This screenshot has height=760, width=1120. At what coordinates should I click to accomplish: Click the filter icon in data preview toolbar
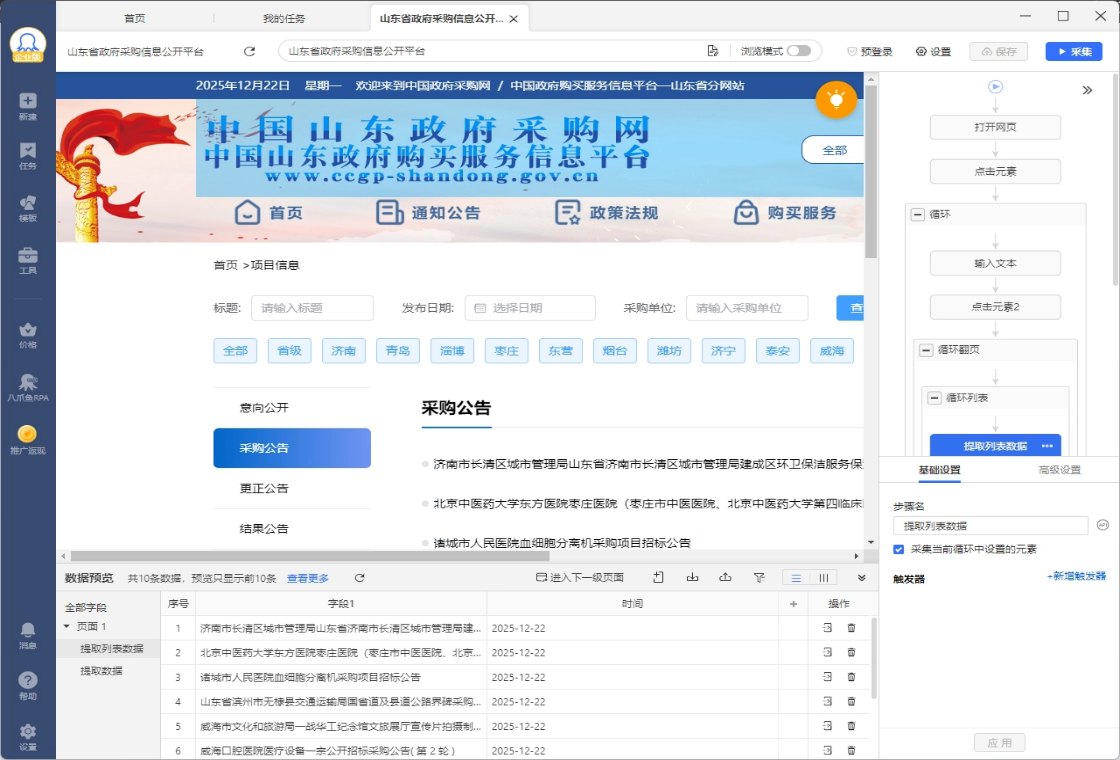(x=758, y=578)
